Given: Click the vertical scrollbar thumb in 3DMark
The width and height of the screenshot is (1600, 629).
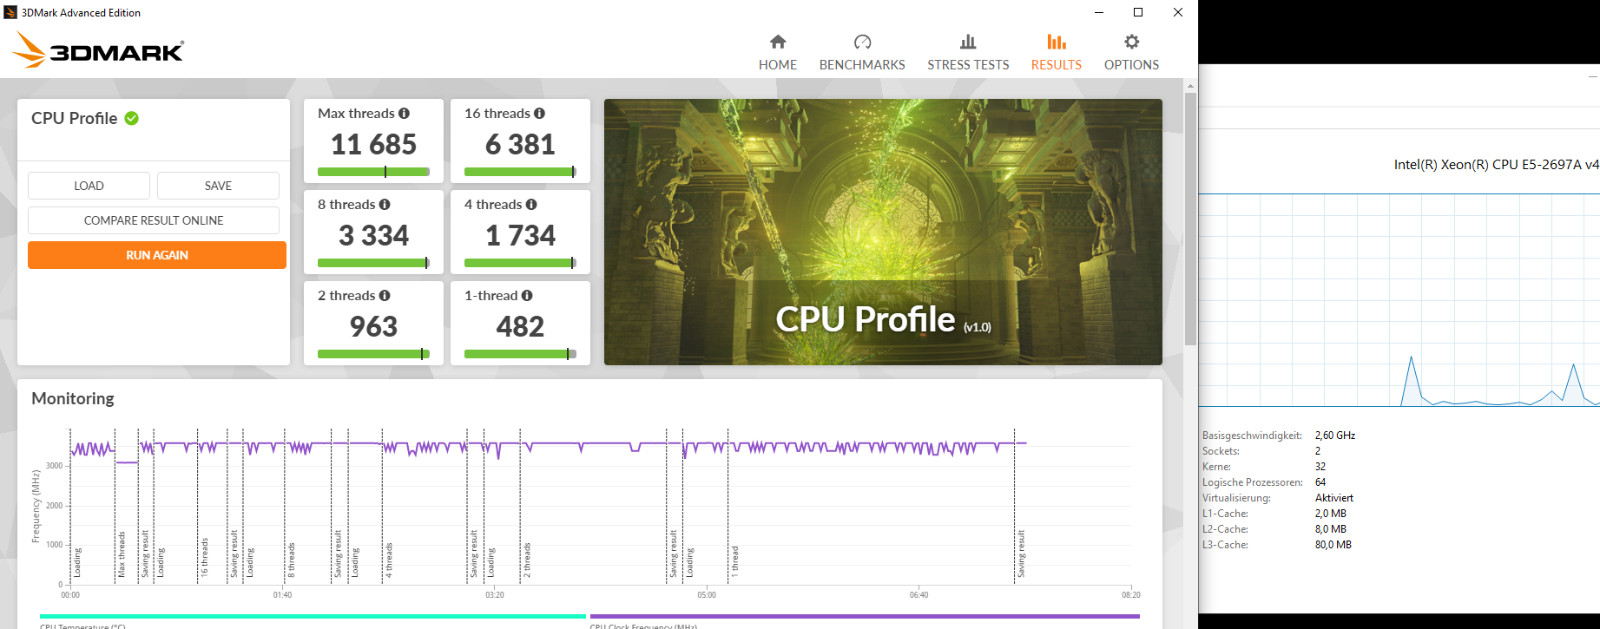Looking at the screenshot, I should pos(1190,218).
